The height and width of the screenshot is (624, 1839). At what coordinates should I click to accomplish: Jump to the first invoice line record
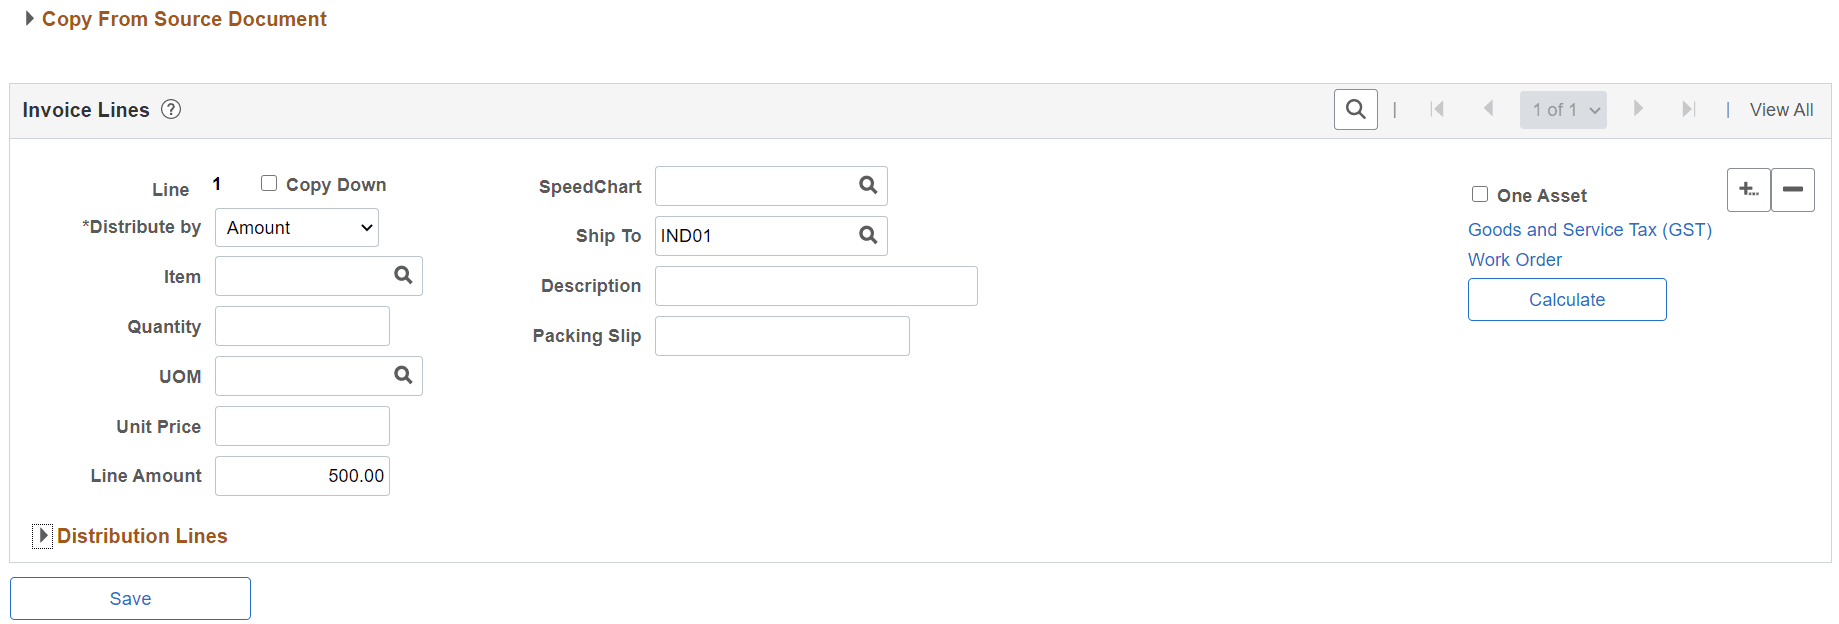(1437, 109)
